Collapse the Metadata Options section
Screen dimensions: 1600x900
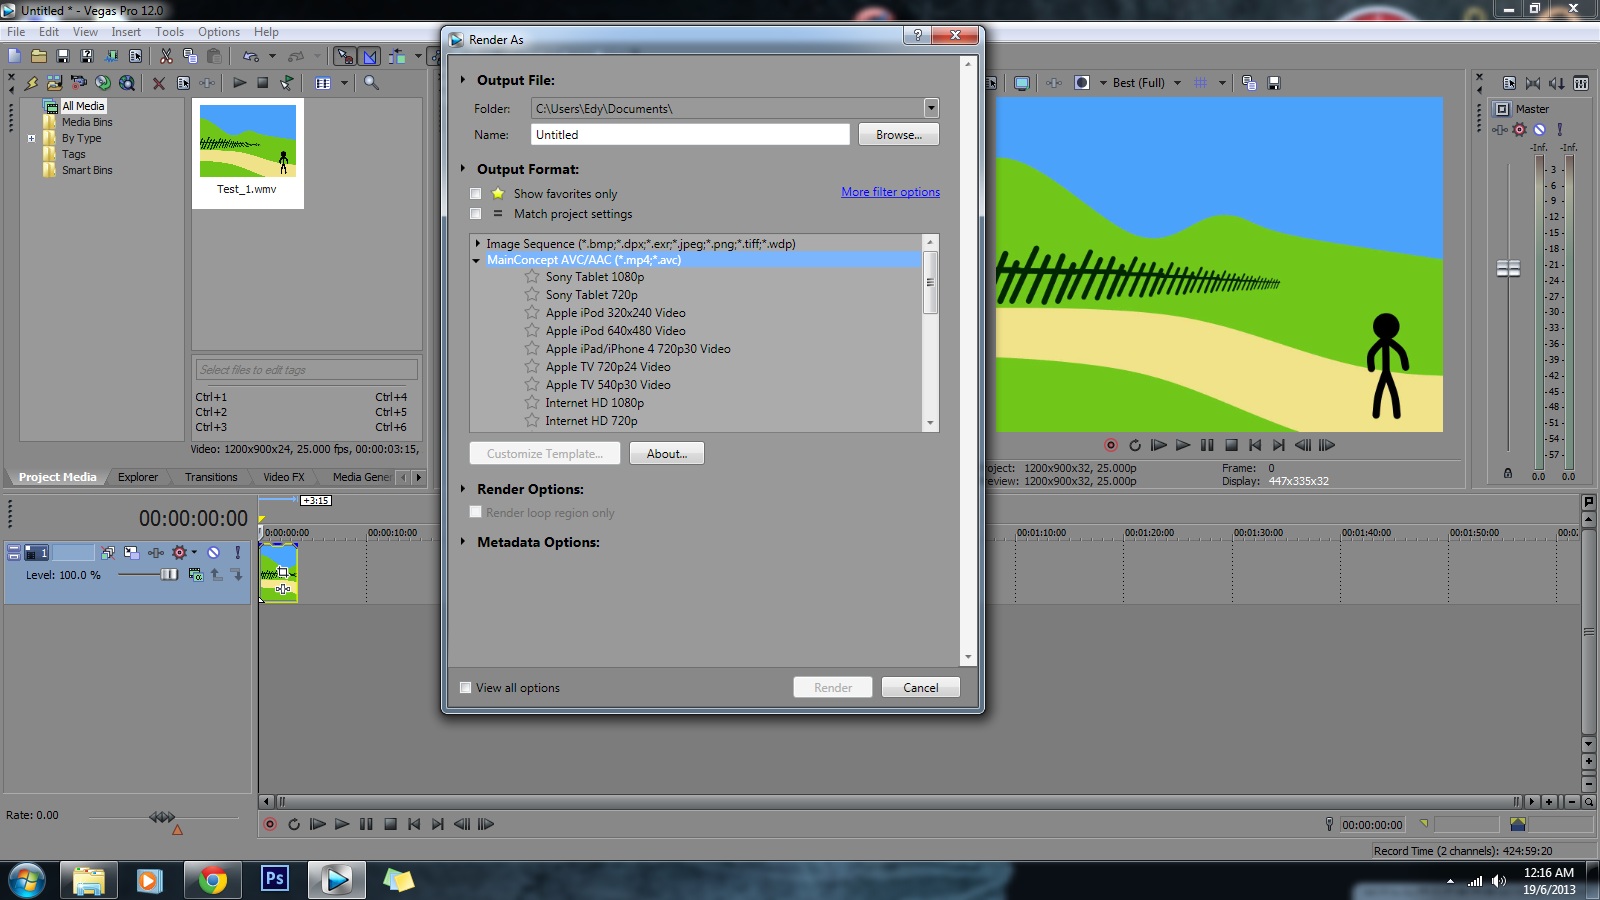[463, 542]
